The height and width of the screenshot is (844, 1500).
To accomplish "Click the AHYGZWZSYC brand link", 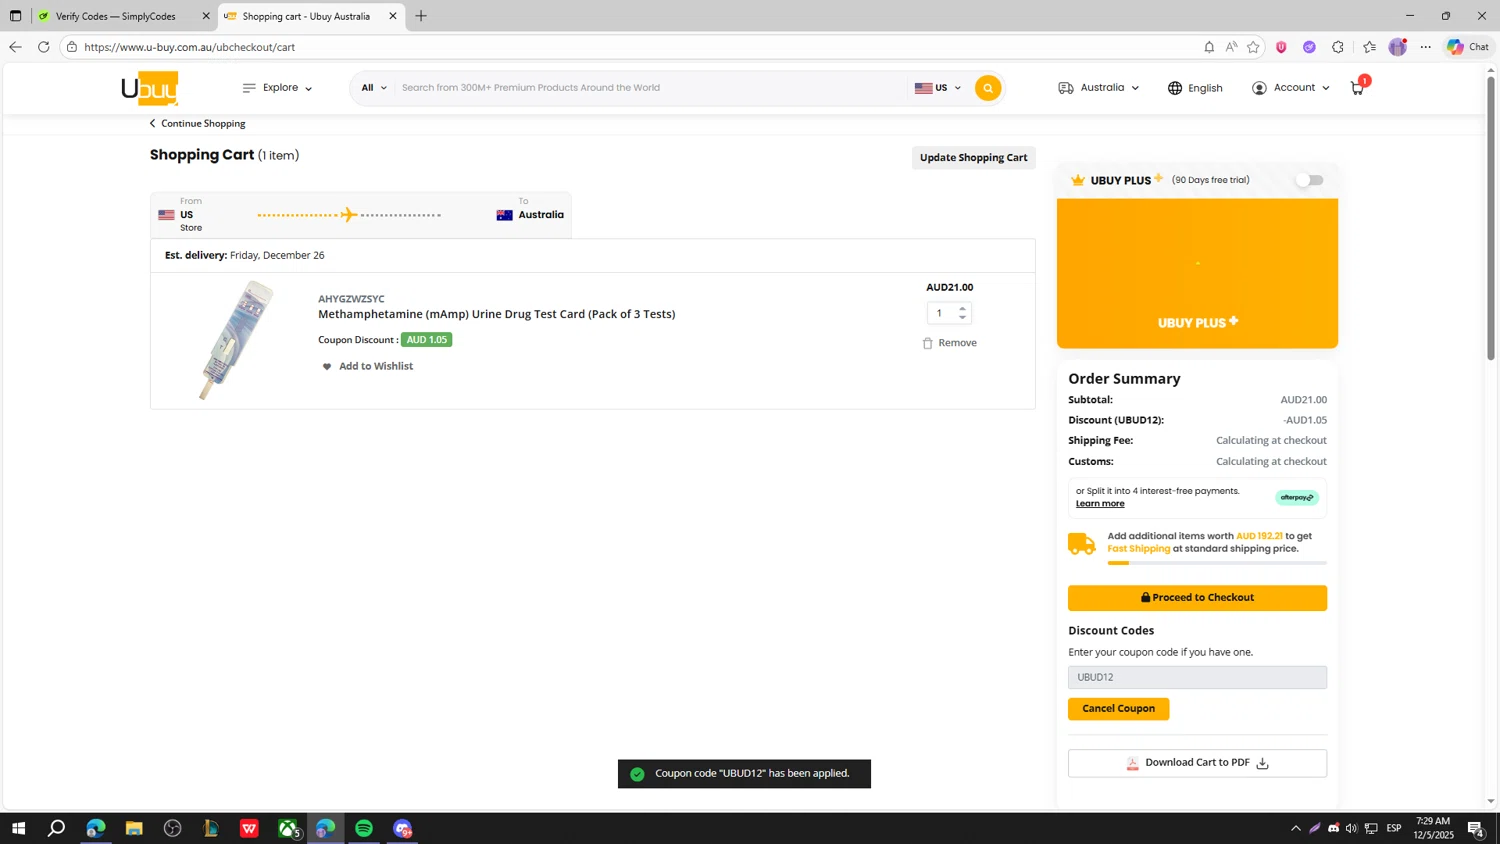I will [351, 299].
